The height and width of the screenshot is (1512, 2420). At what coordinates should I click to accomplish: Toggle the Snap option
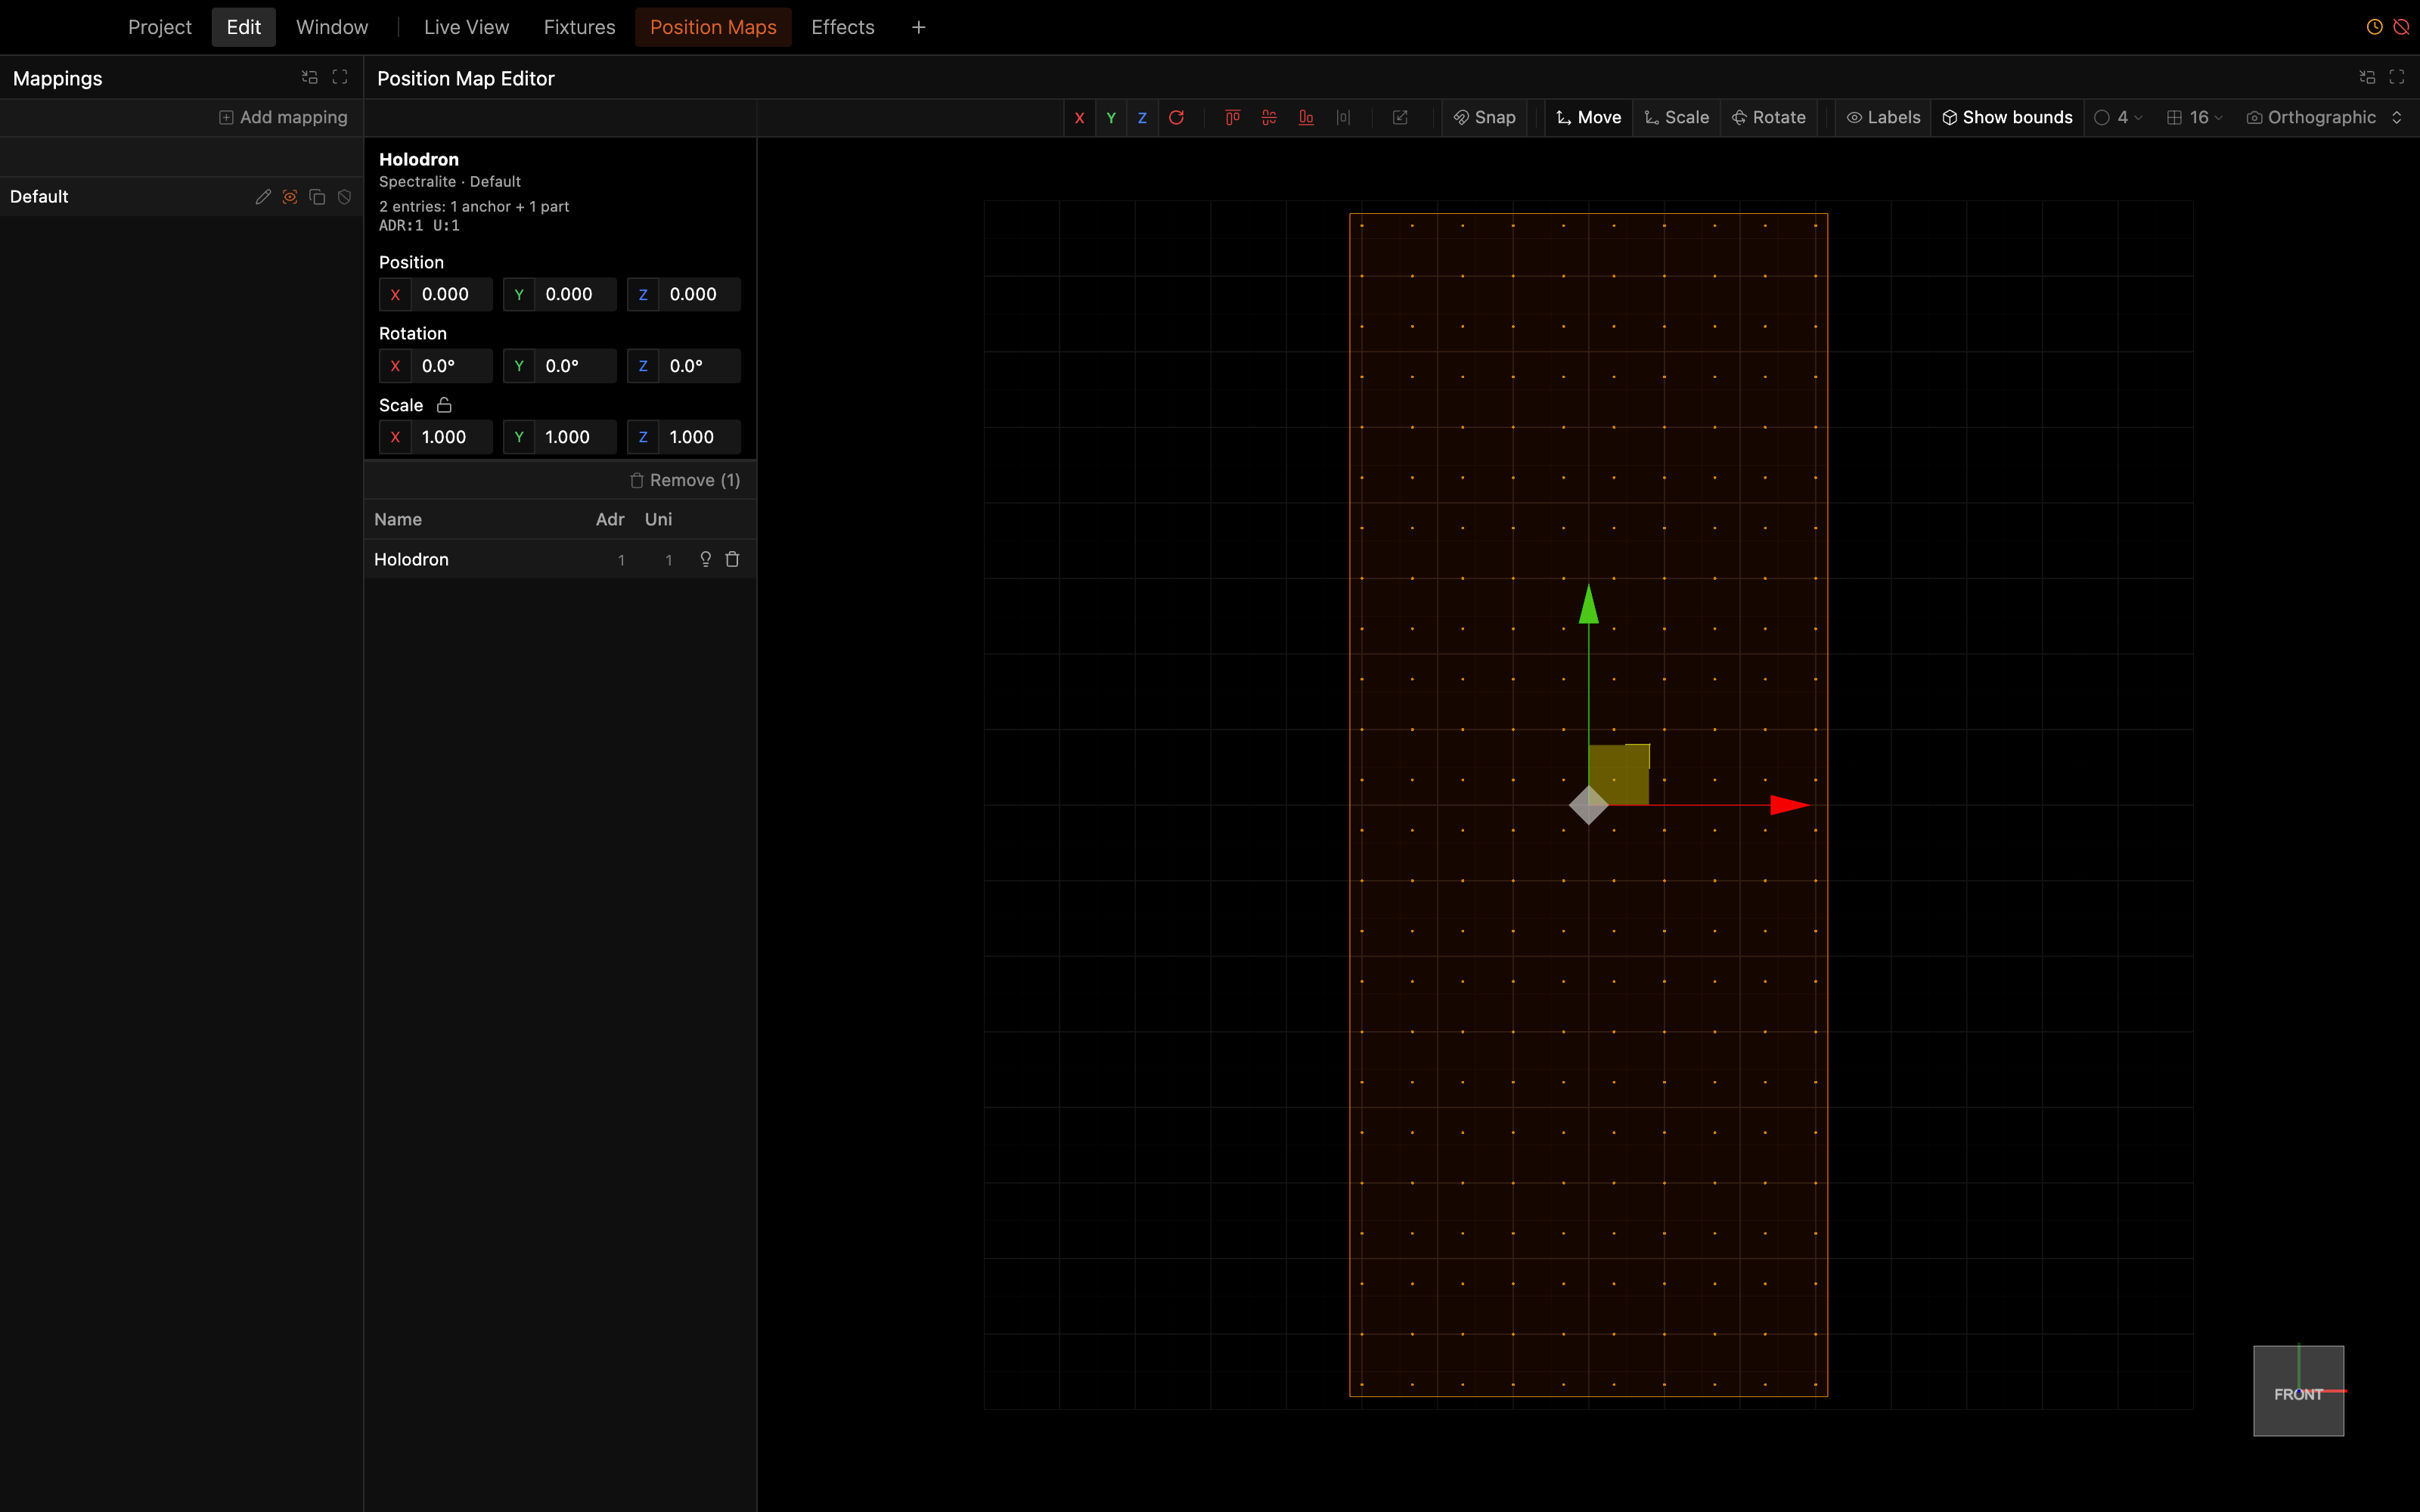coord(1484,118)
